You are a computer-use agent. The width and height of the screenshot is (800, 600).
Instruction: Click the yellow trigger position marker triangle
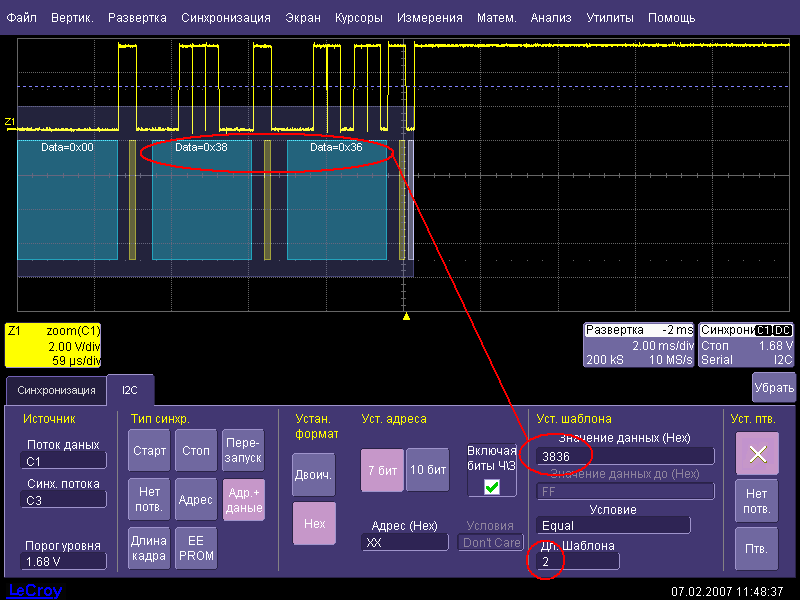406,316
